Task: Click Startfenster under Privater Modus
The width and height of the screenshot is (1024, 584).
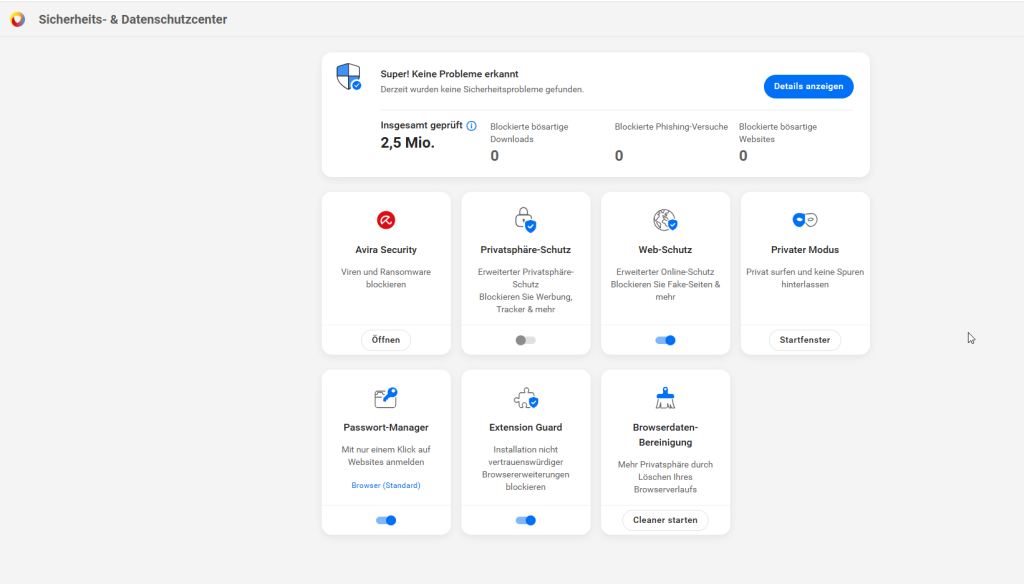Action: [x=804, y=340]
